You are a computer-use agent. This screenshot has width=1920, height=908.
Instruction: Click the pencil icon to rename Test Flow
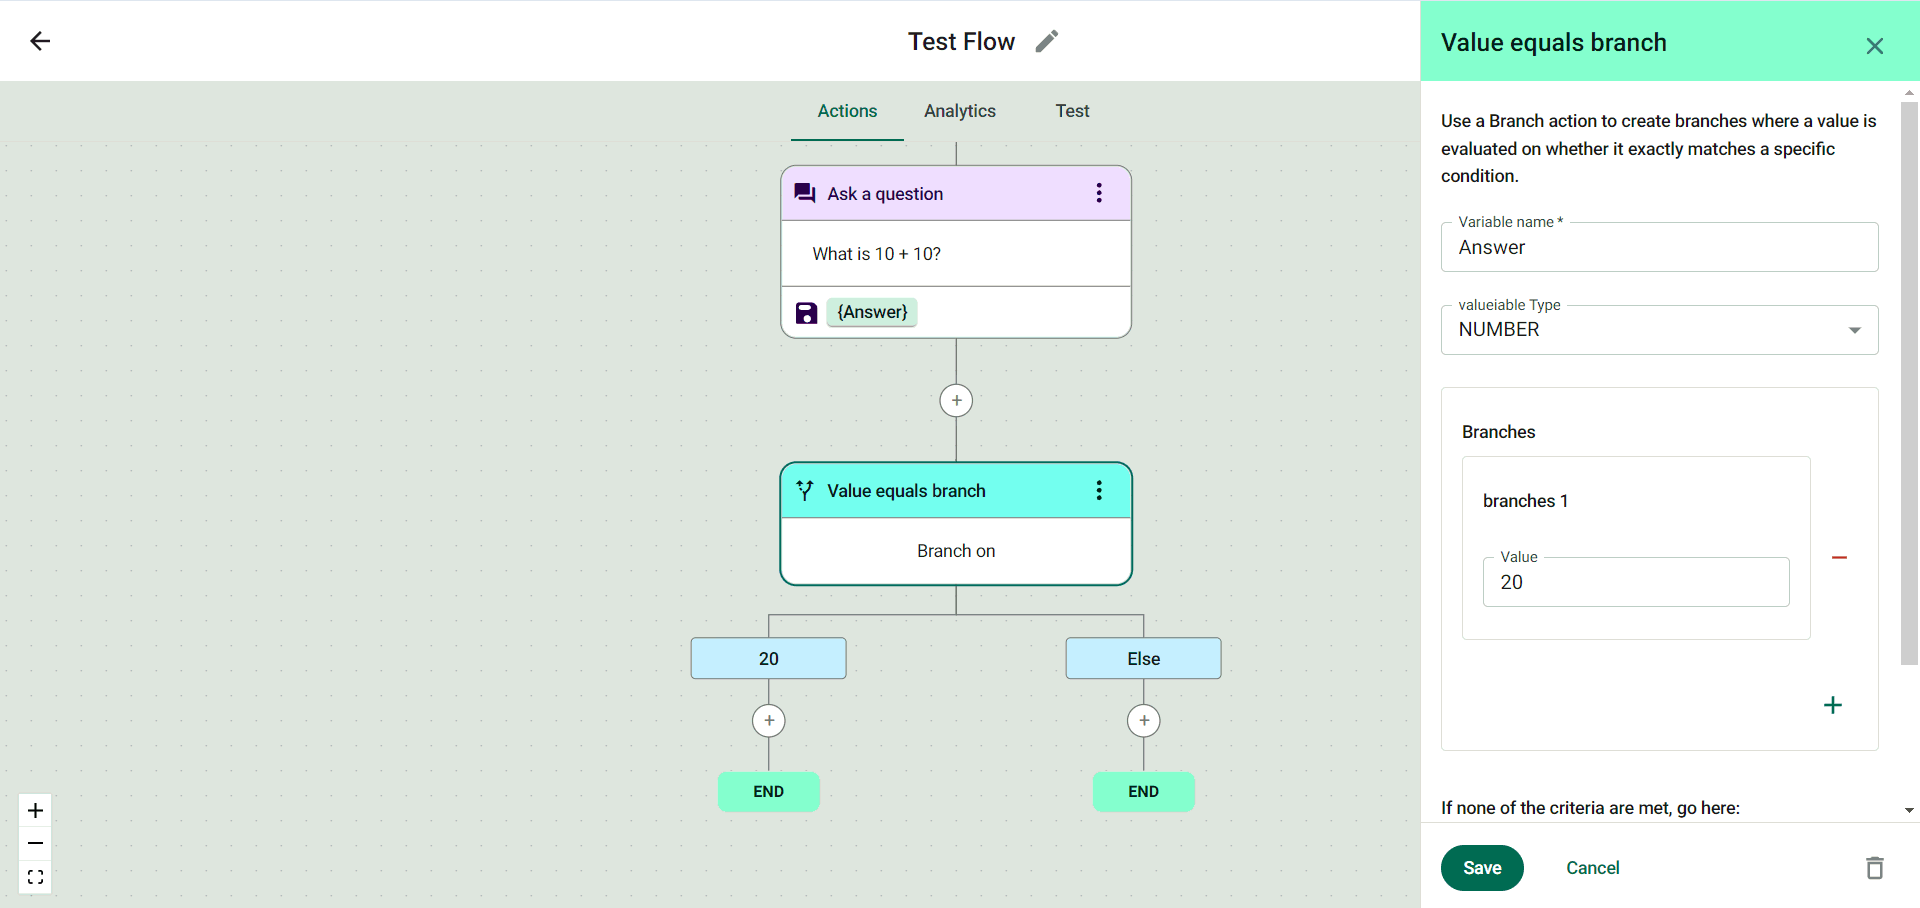click(1046, 41)
